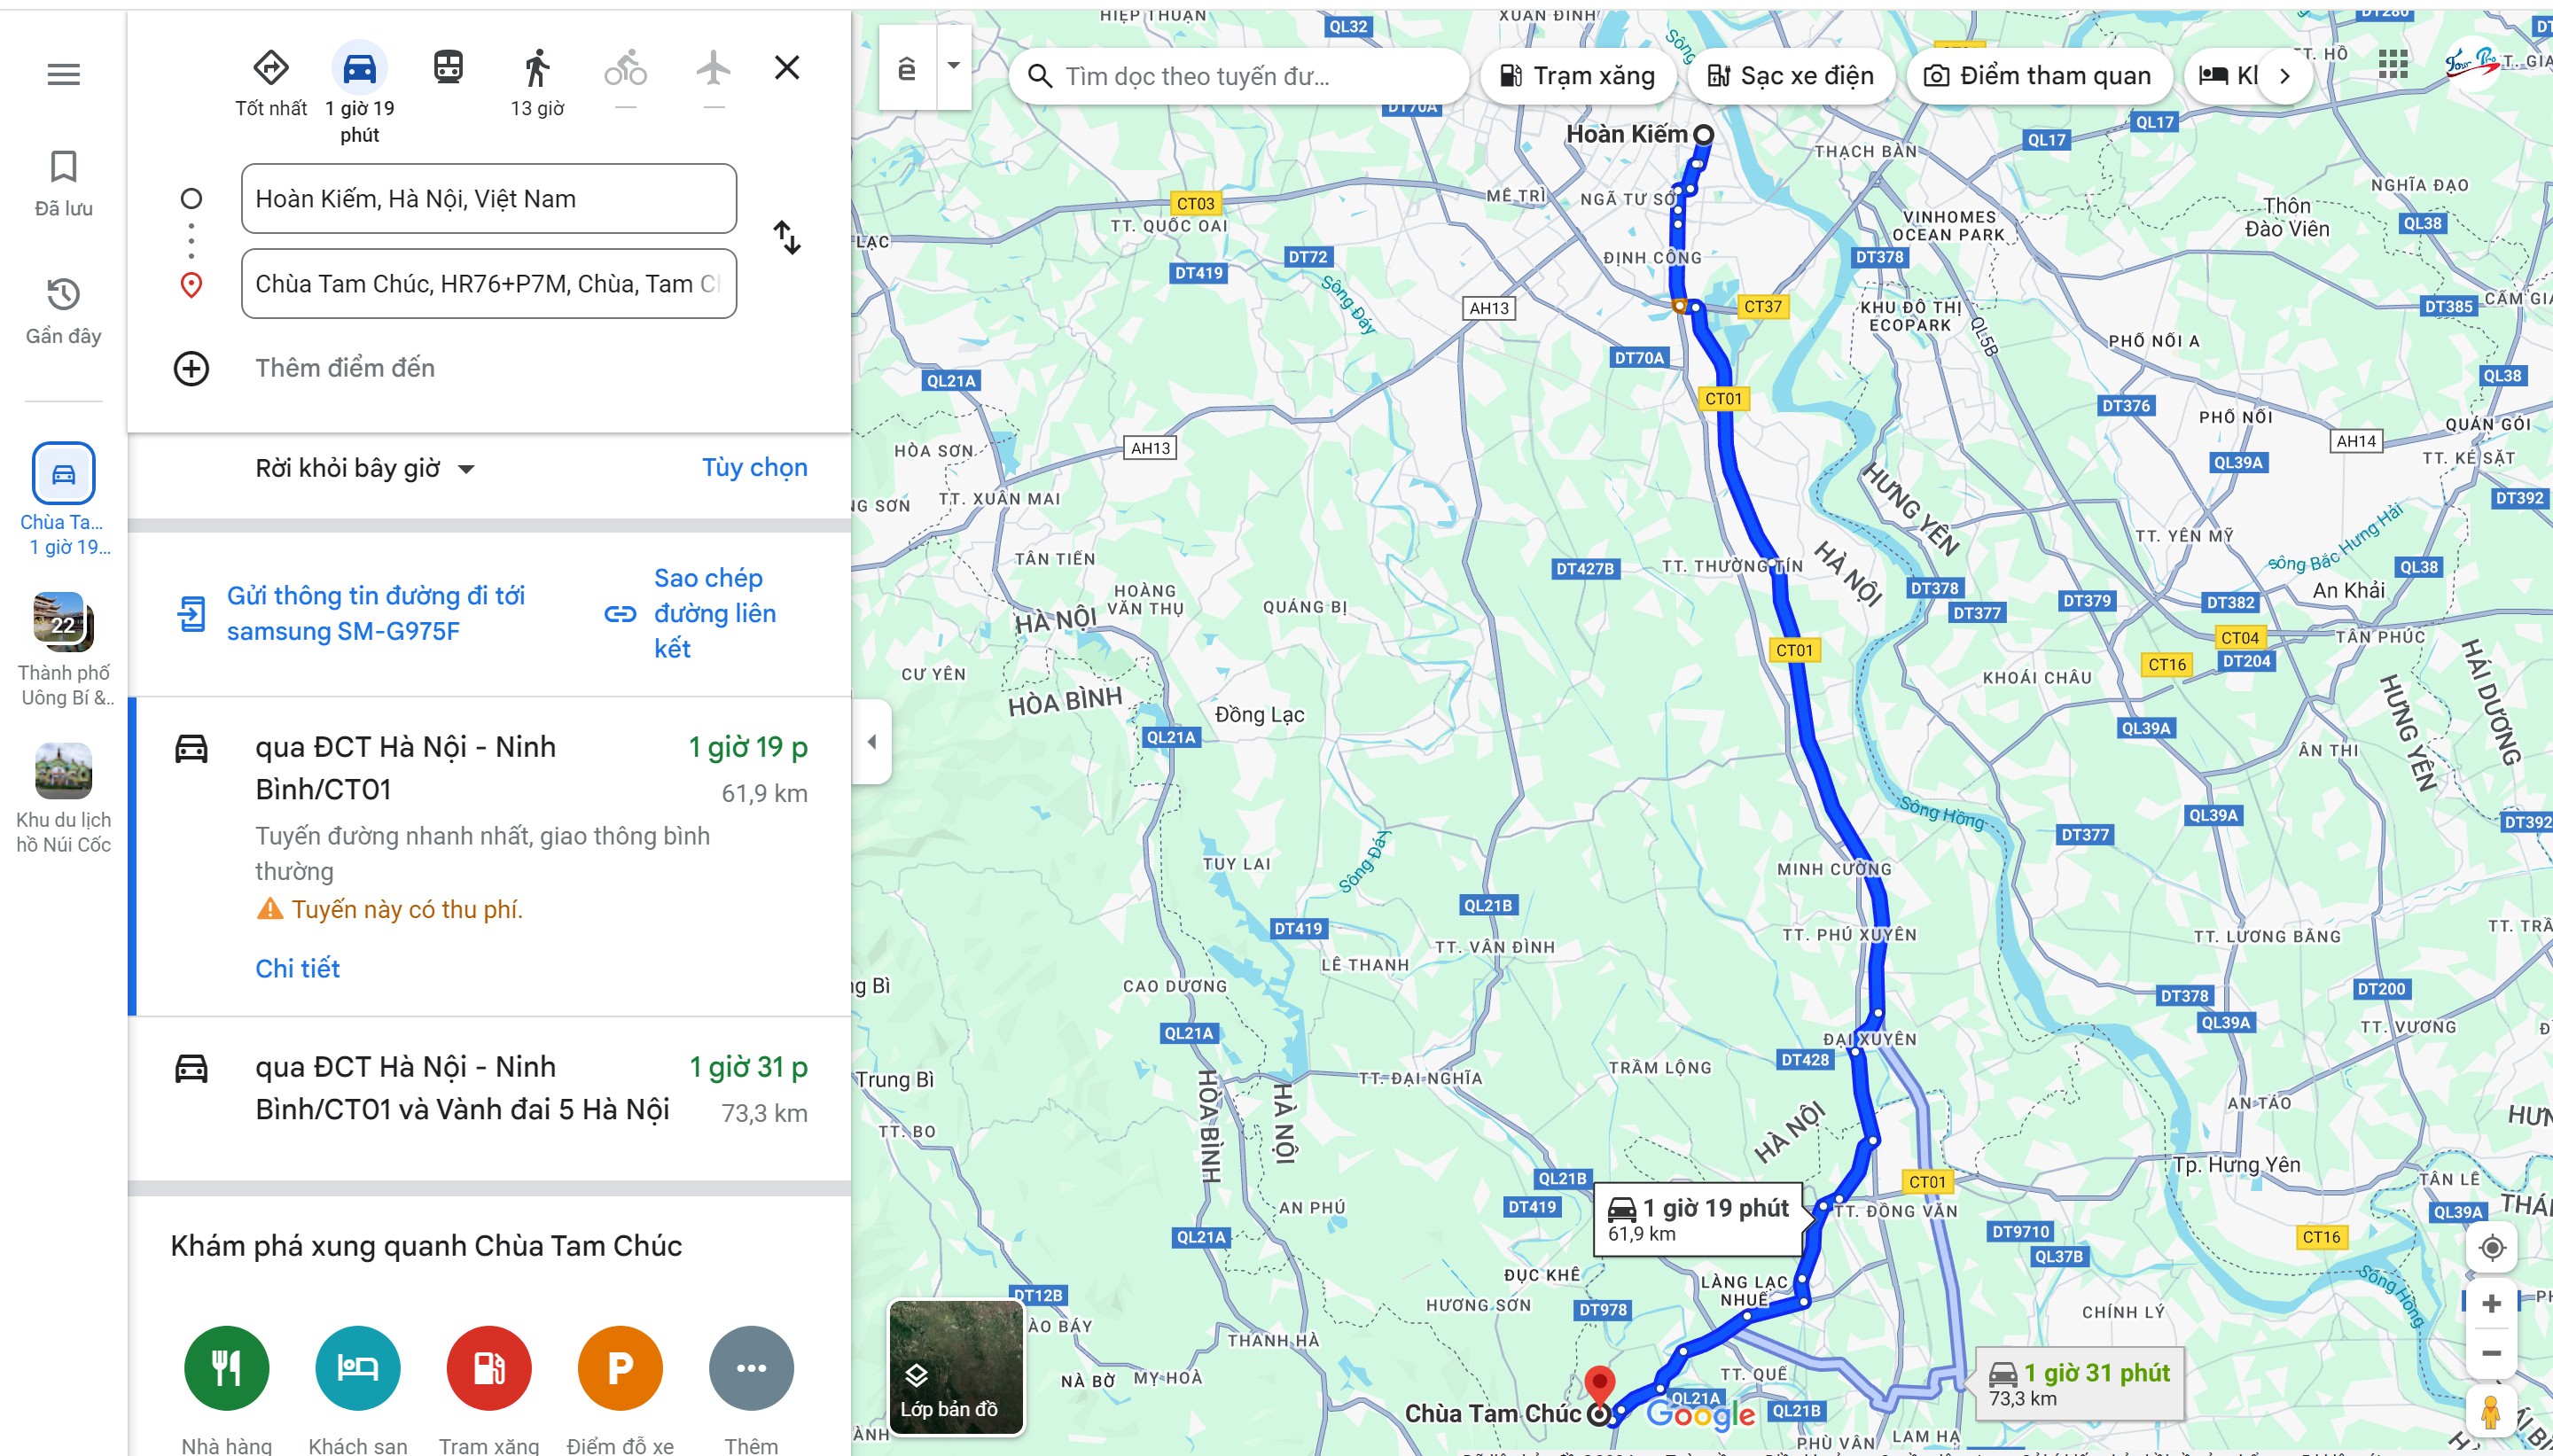The width and height of the screenshot is (2553, 1456).
Task: Open the 'Gần đây' recents tab
Action: pos(63,312)
